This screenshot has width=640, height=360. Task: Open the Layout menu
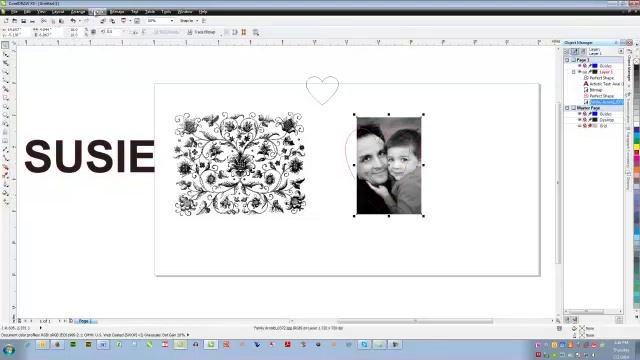[58, 12]
